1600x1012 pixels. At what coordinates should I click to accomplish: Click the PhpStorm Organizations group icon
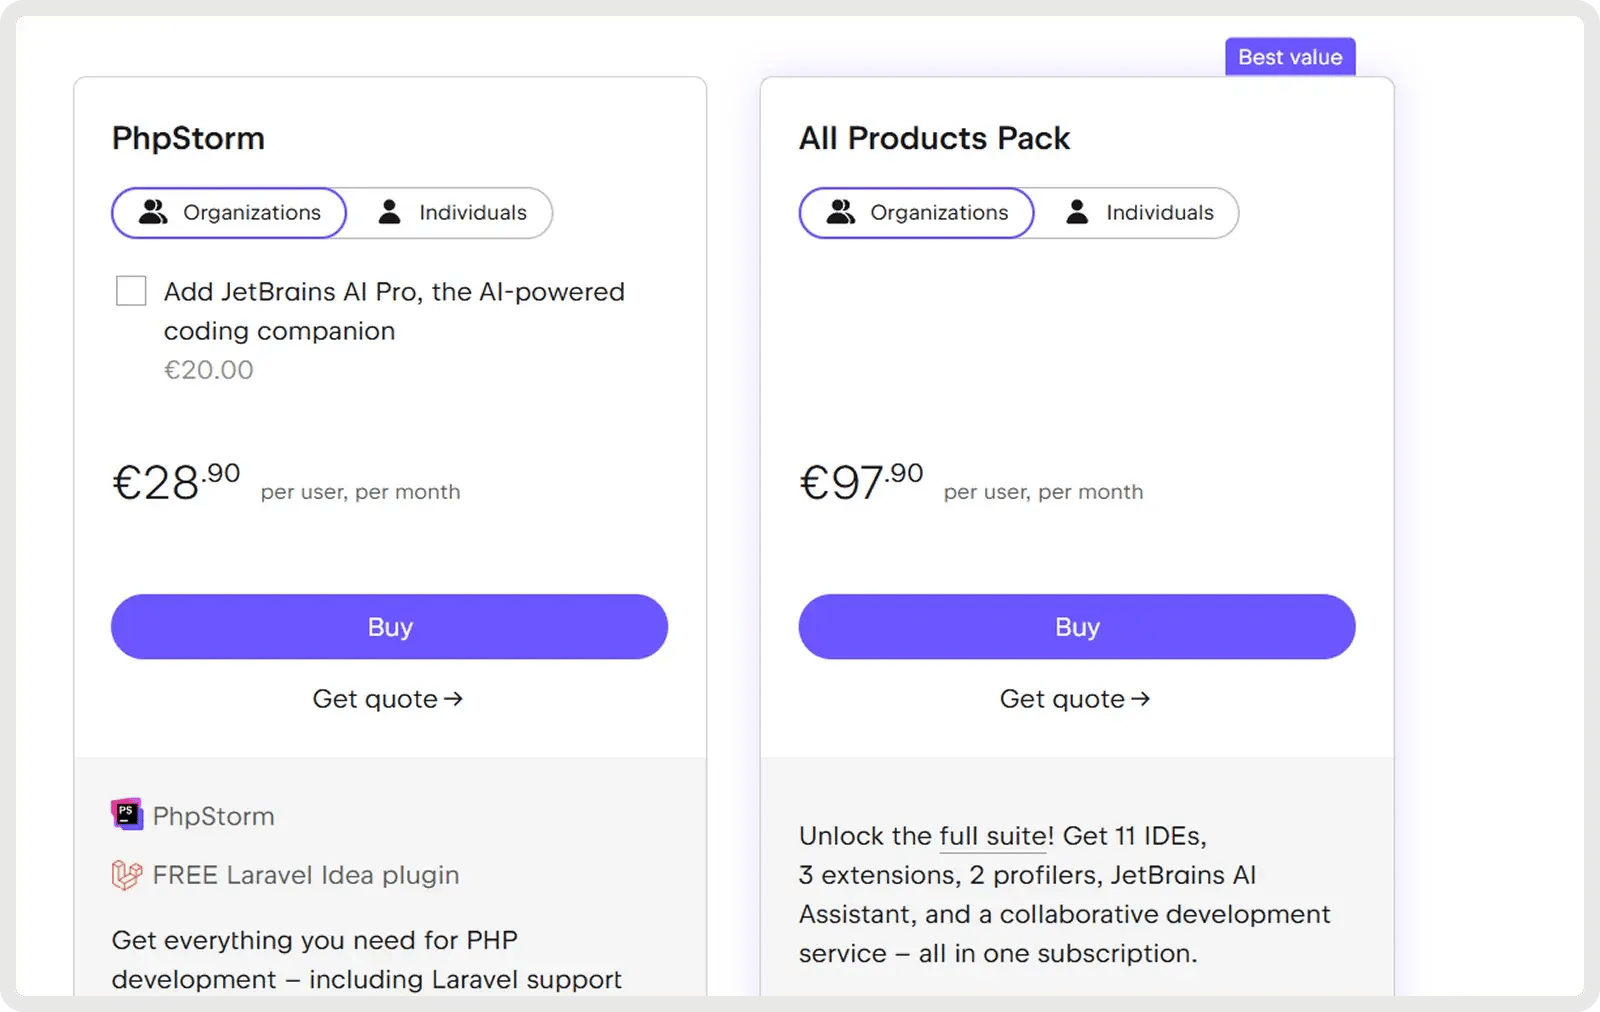coord(153,212)
